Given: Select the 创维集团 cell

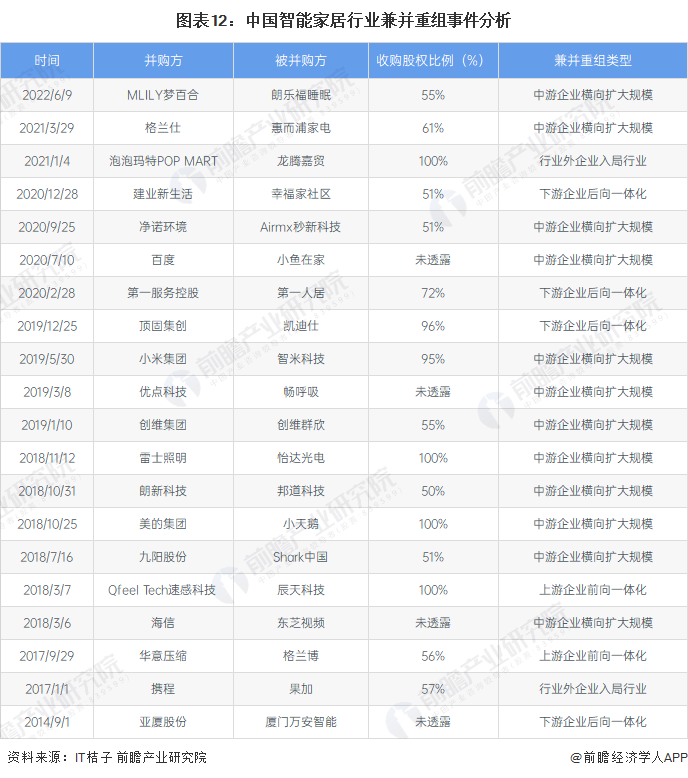Looking at the screenshot, I should [163, 425].
